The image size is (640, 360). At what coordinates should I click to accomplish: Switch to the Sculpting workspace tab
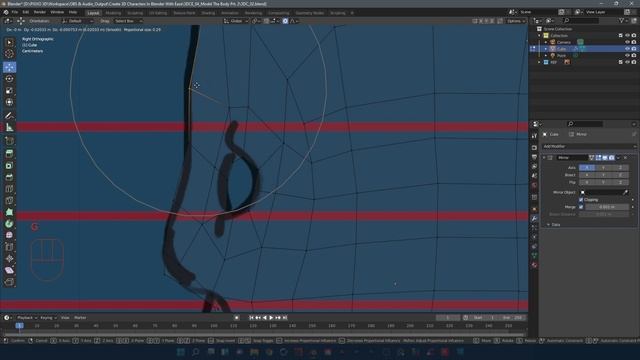[x=135, y=13]
